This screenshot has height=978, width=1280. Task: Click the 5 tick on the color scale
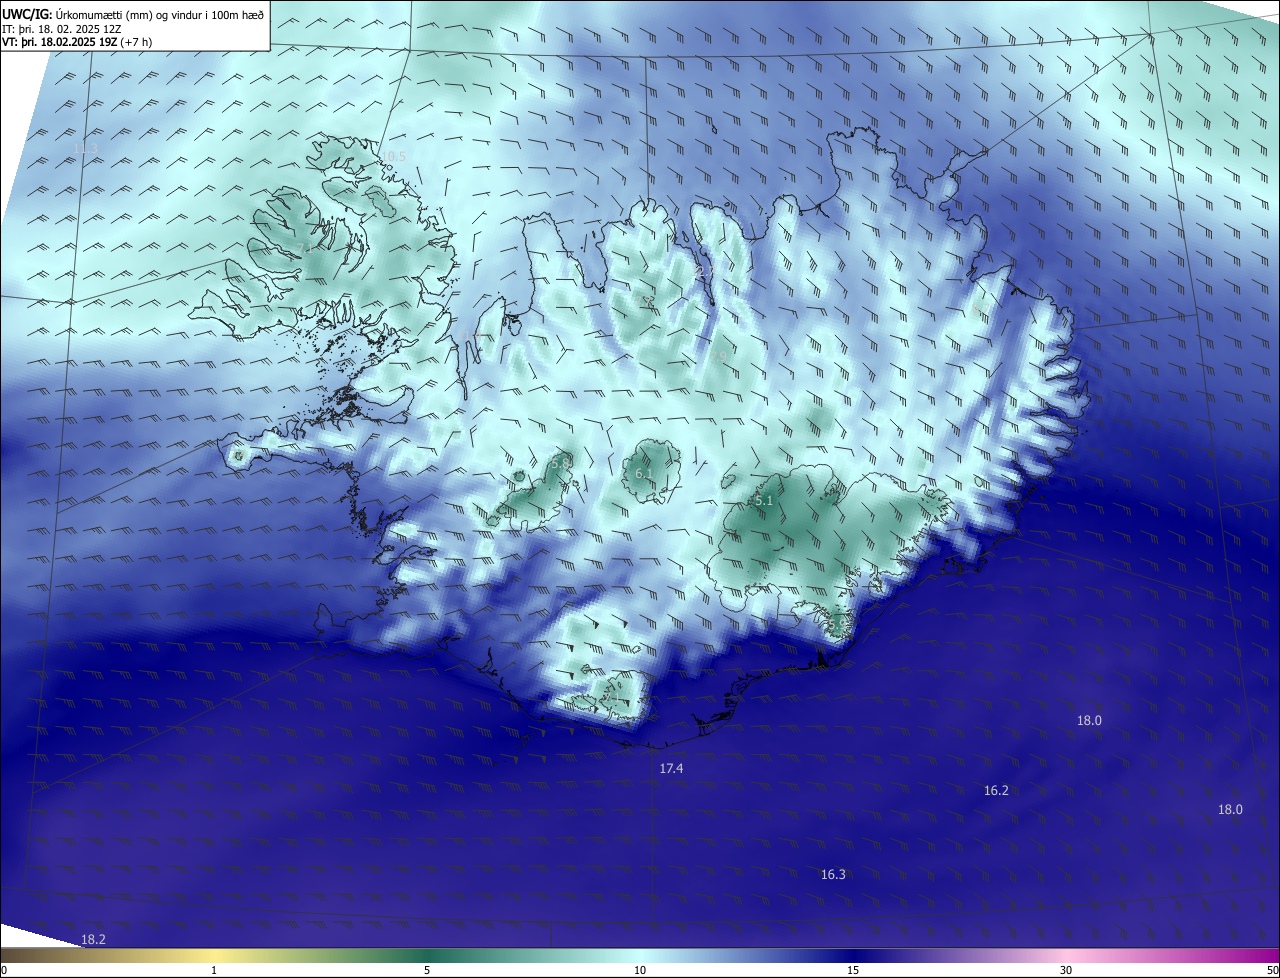click(x=427, y=970)
